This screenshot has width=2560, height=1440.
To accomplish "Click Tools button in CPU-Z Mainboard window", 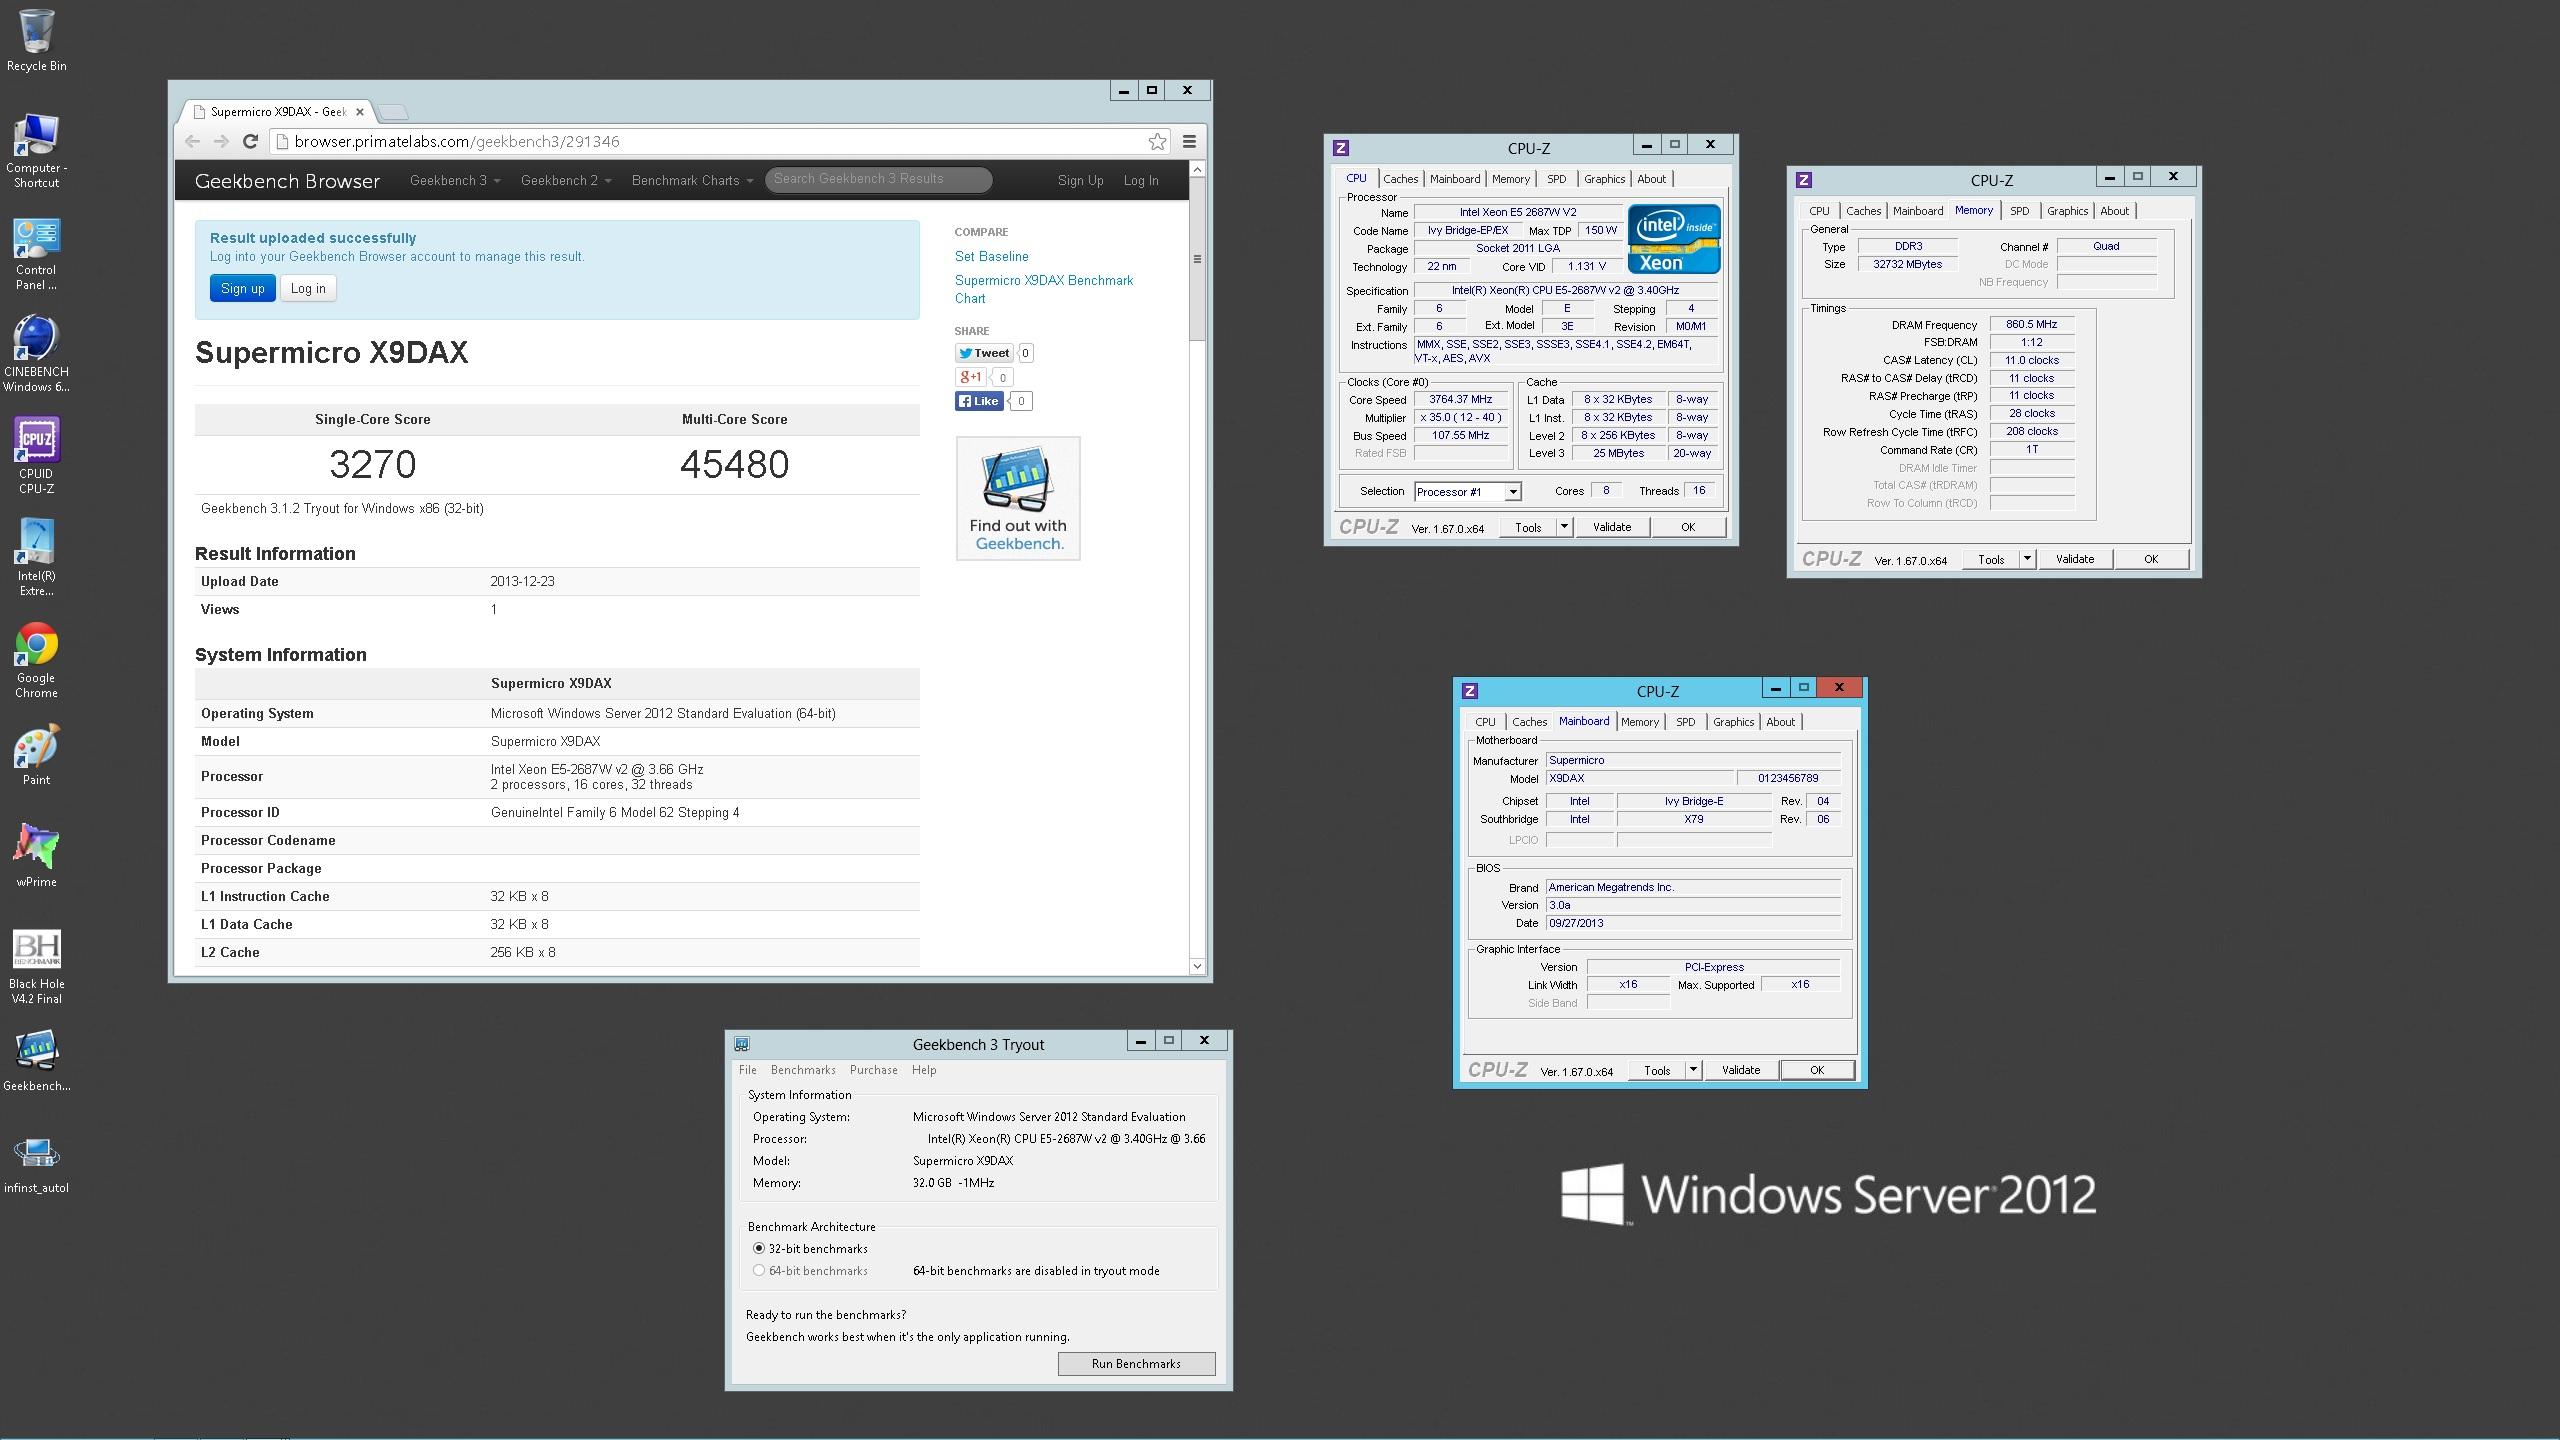I will [x=1657, y=1070].
